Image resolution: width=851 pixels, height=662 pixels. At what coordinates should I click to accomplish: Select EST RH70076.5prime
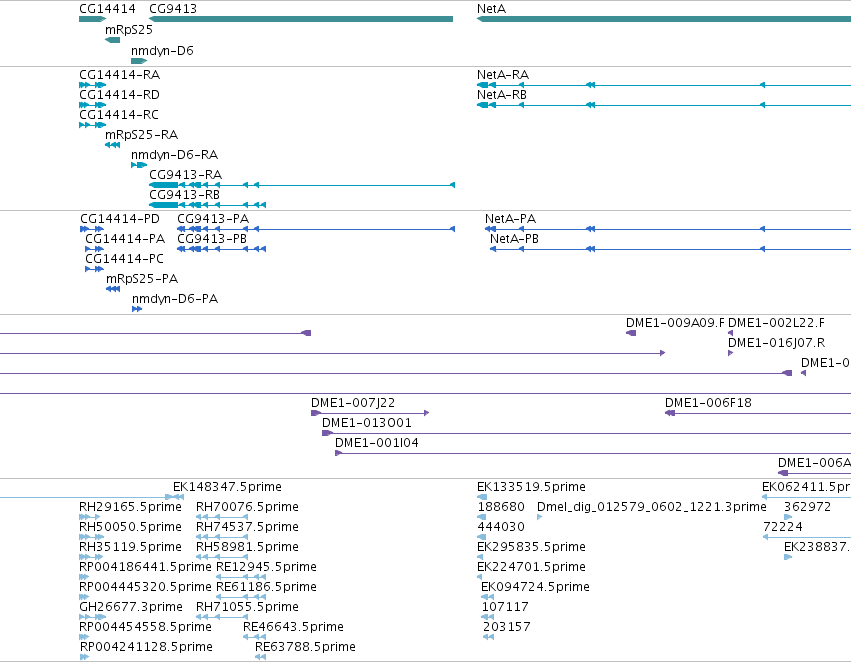pos(247,507)
